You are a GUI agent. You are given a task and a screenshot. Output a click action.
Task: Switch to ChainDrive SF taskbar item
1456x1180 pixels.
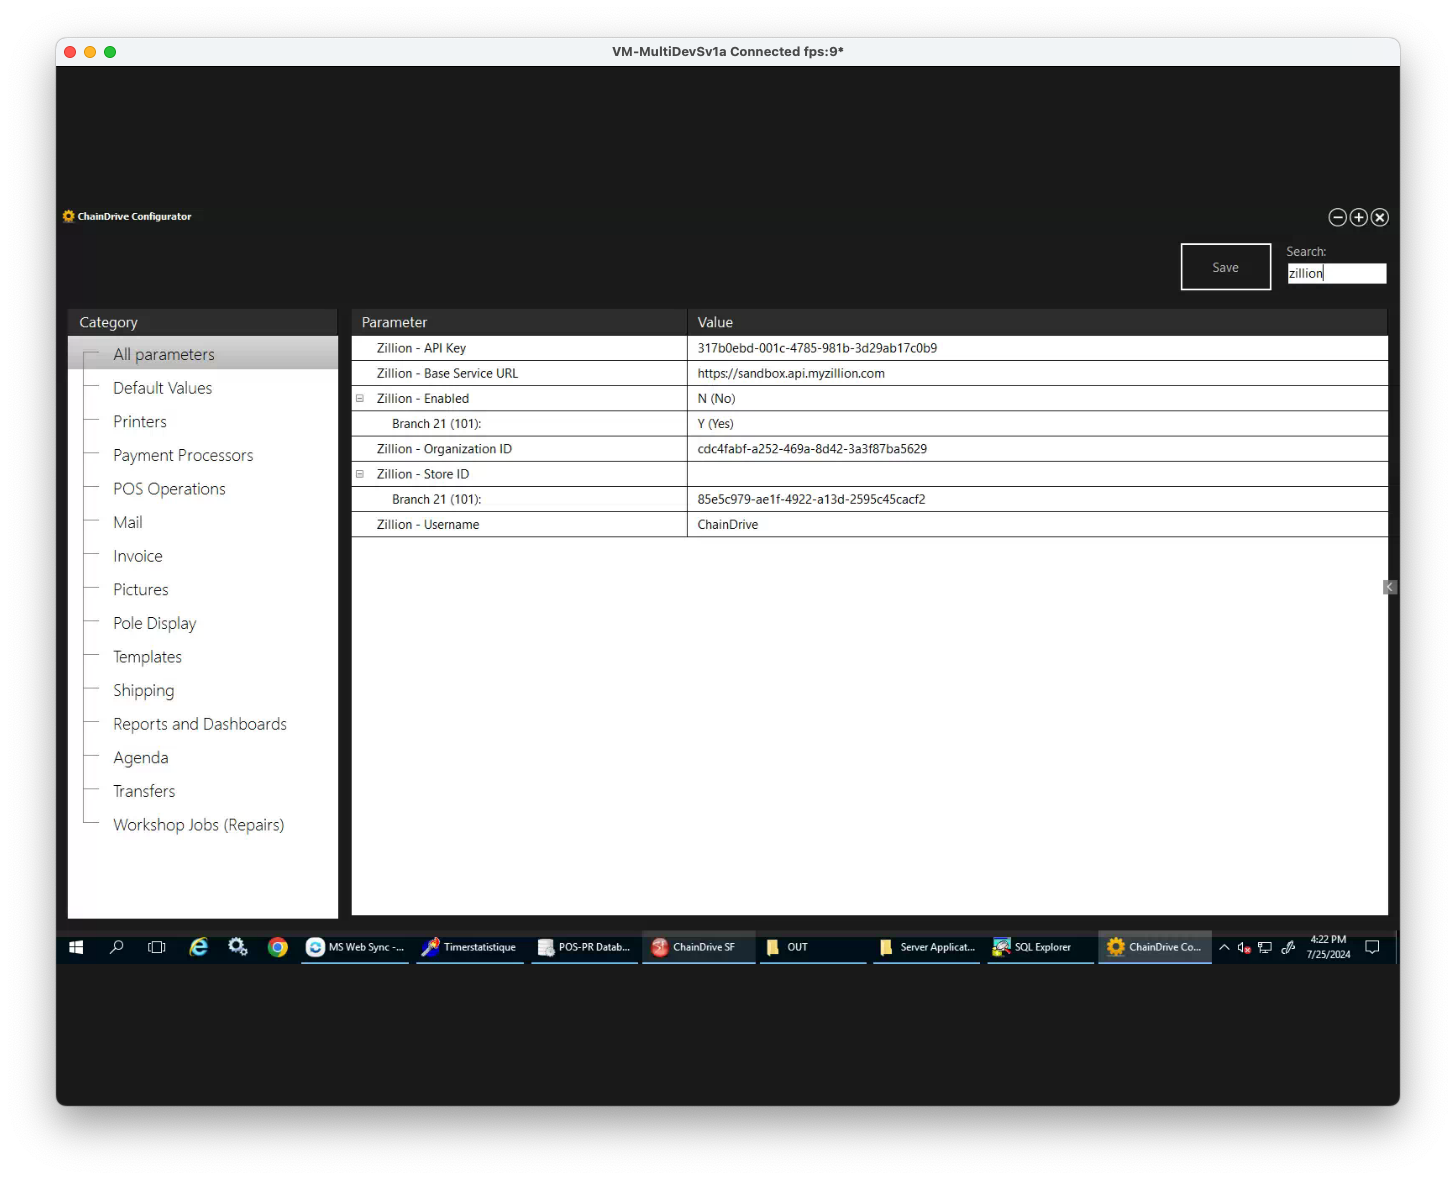pyautogui.click(x=698, y=947)
